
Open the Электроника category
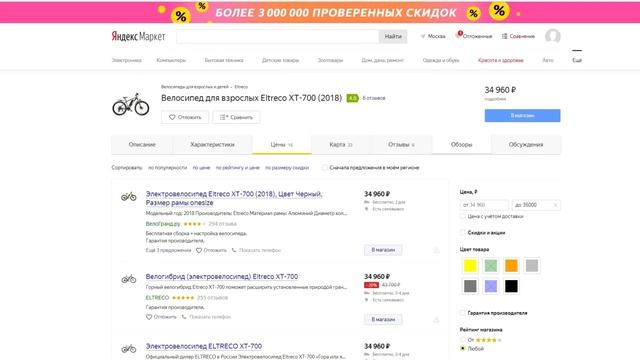pyautogui.click(x=127, y=60)
